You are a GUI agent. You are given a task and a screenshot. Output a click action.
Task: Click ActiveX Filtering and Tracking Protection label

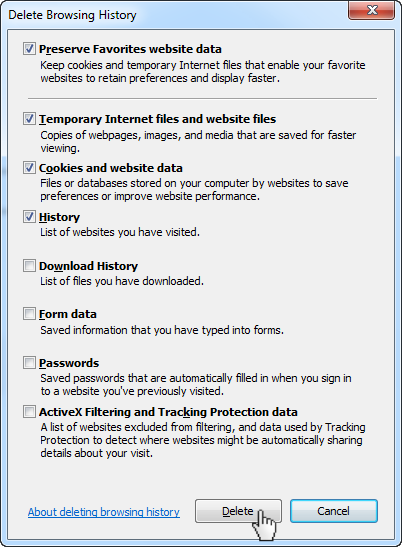click(x=168, y=412)
